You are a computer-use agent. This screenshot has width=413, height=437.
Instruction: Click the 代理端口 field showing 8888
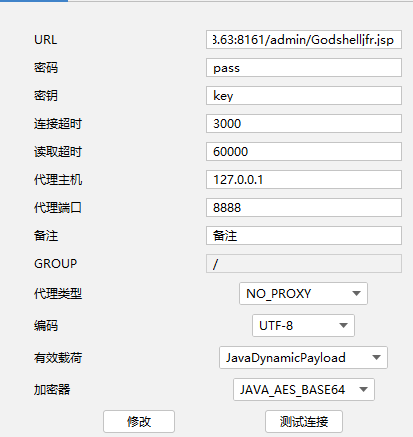[304, 208]
